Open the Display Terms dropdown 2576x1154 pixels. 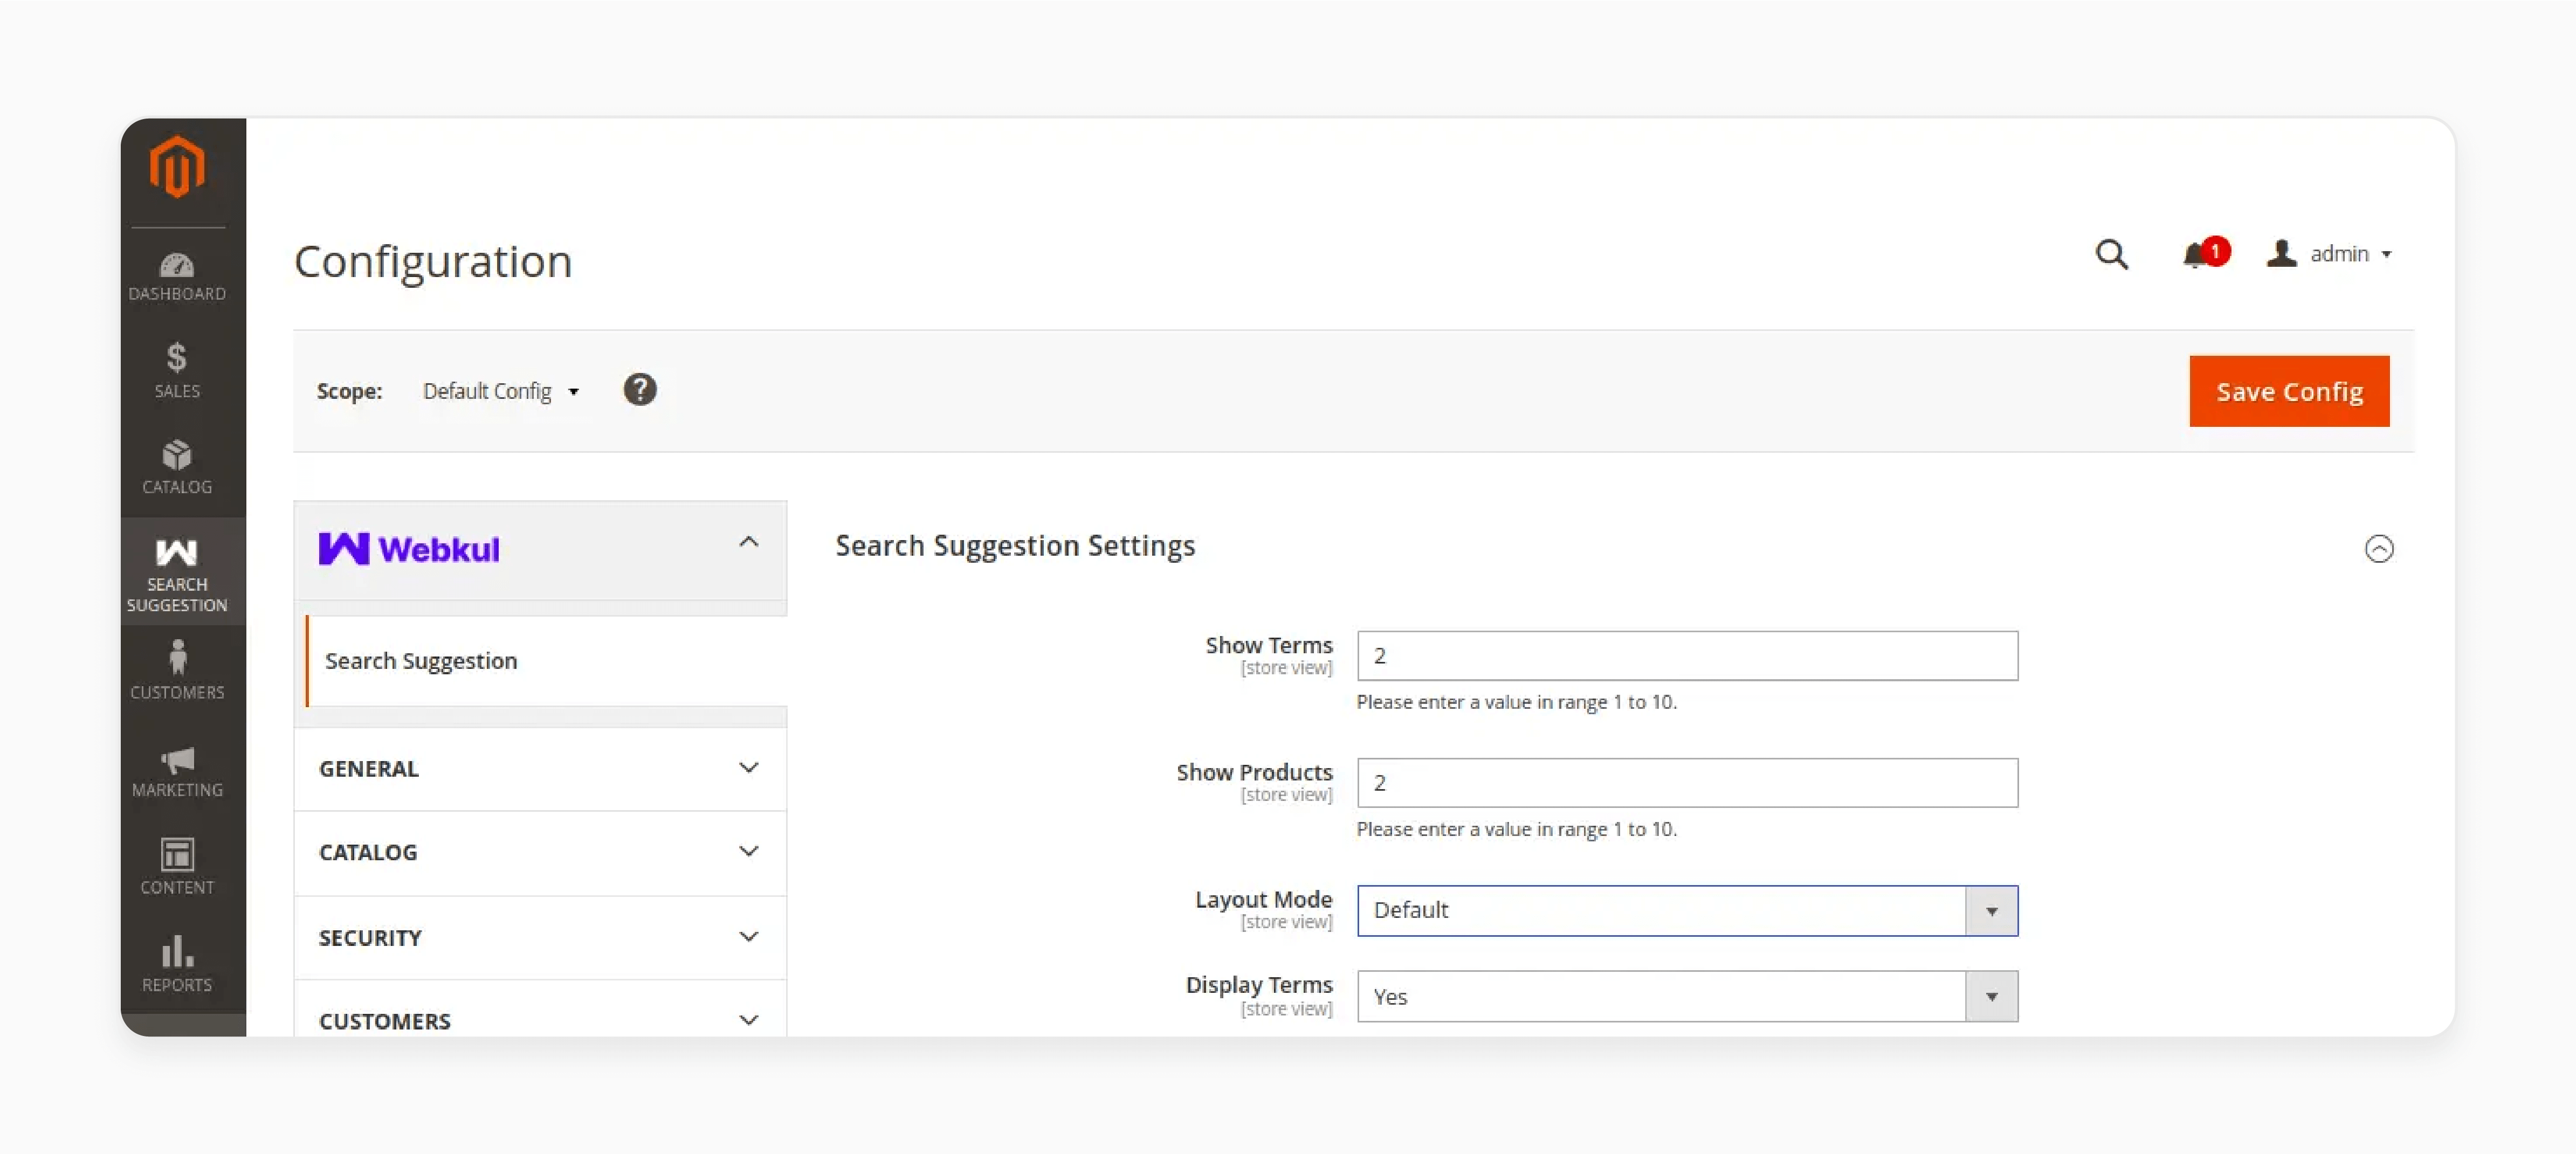[x=1687, y=996]
